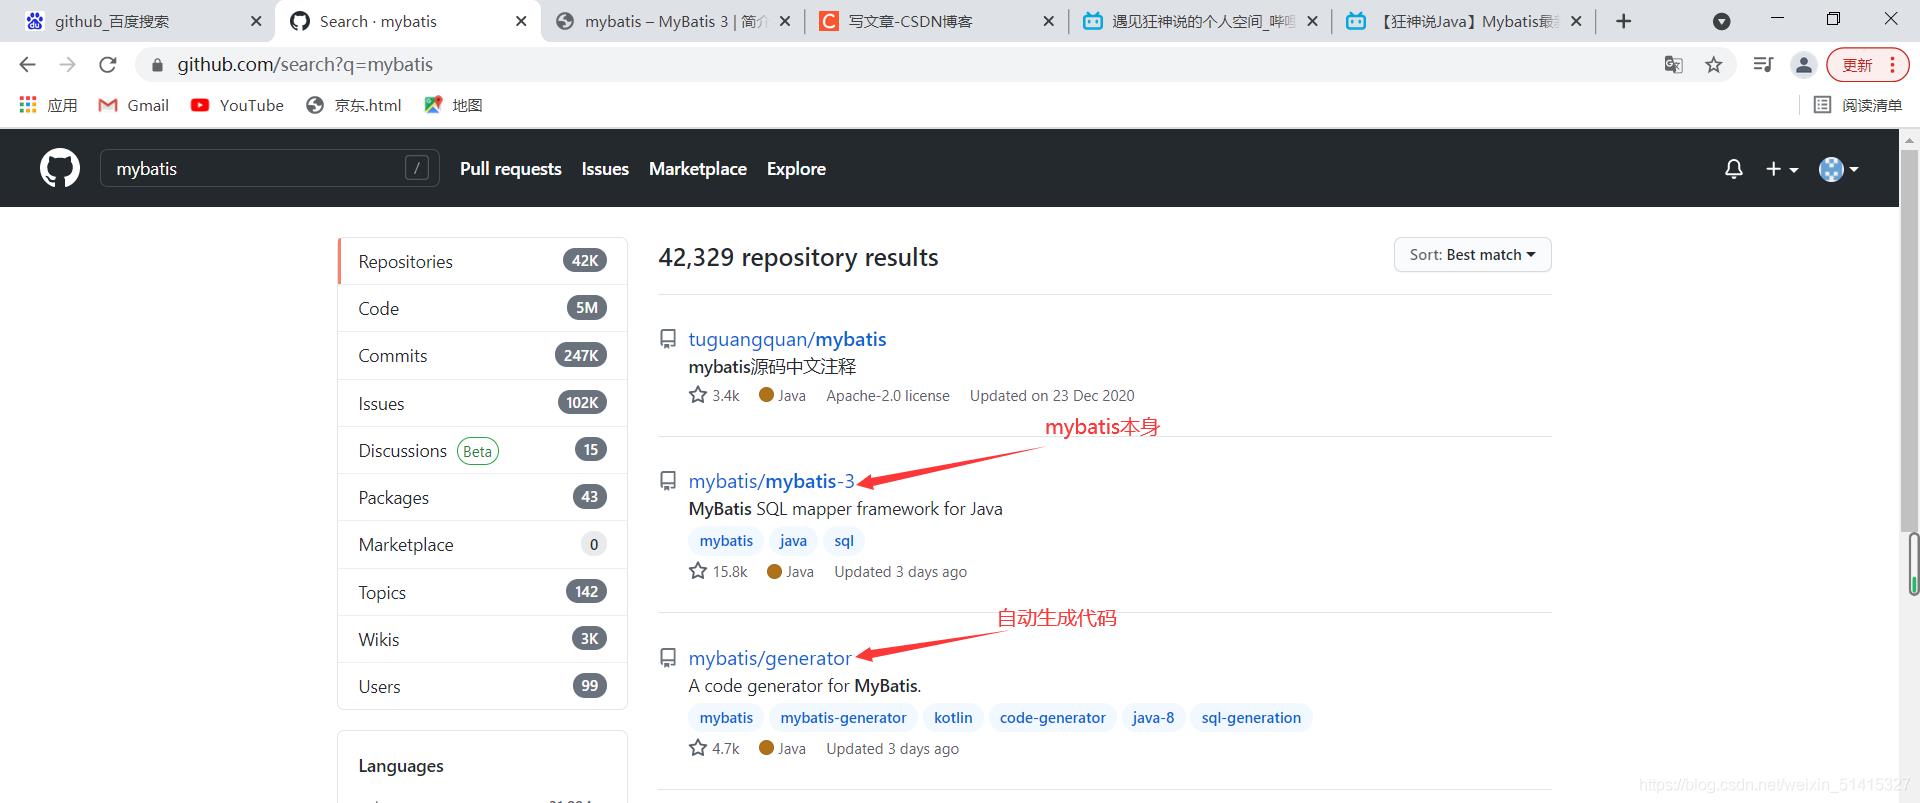Select Code results filter

pos(483,308)
